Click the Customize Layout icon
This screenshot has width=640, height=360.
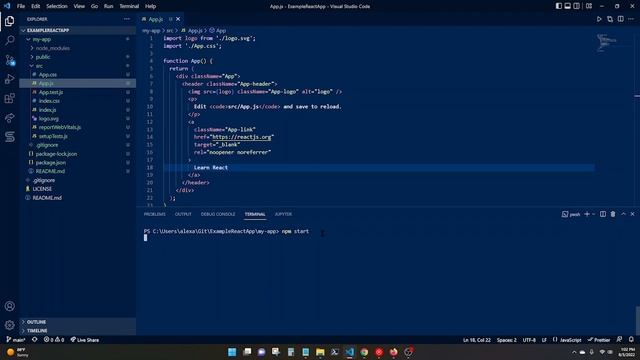[x=589, y=6]
